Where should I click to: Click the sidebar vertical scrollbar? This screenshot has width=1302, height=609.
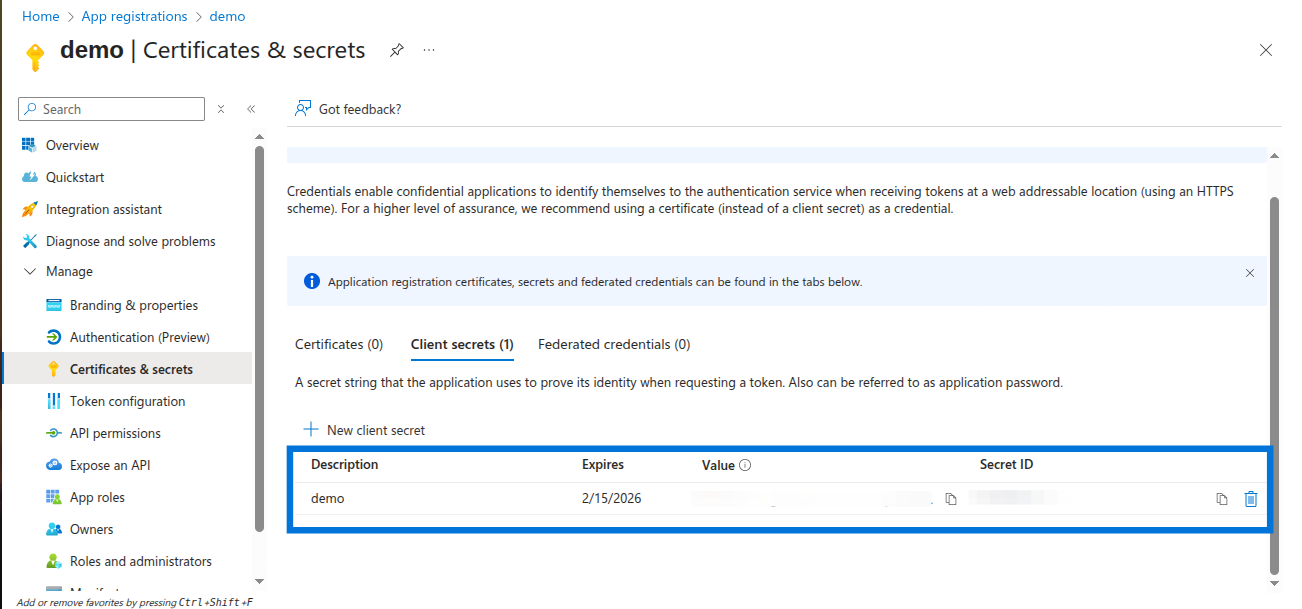pos(260,338)
